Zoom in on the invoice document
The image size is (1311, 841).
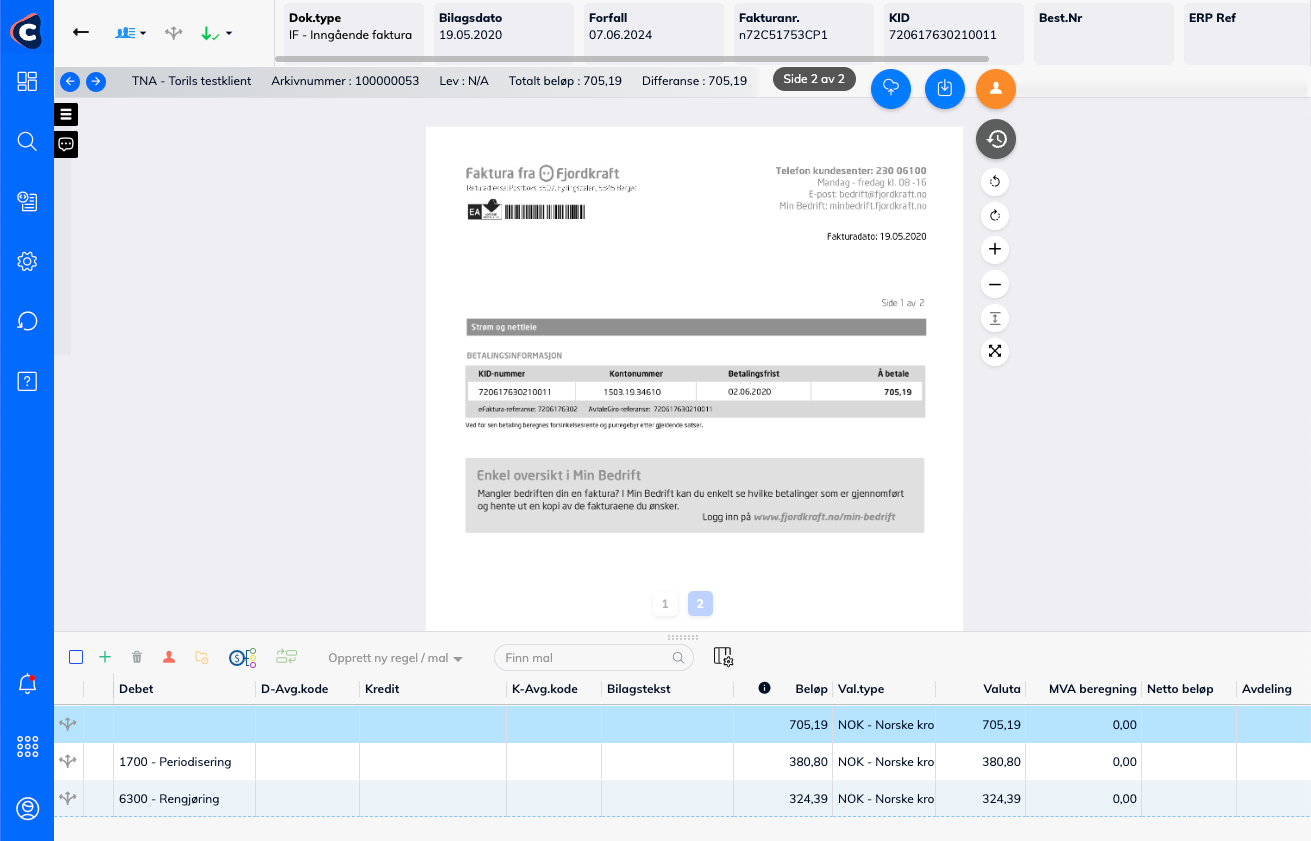[995, 249]
